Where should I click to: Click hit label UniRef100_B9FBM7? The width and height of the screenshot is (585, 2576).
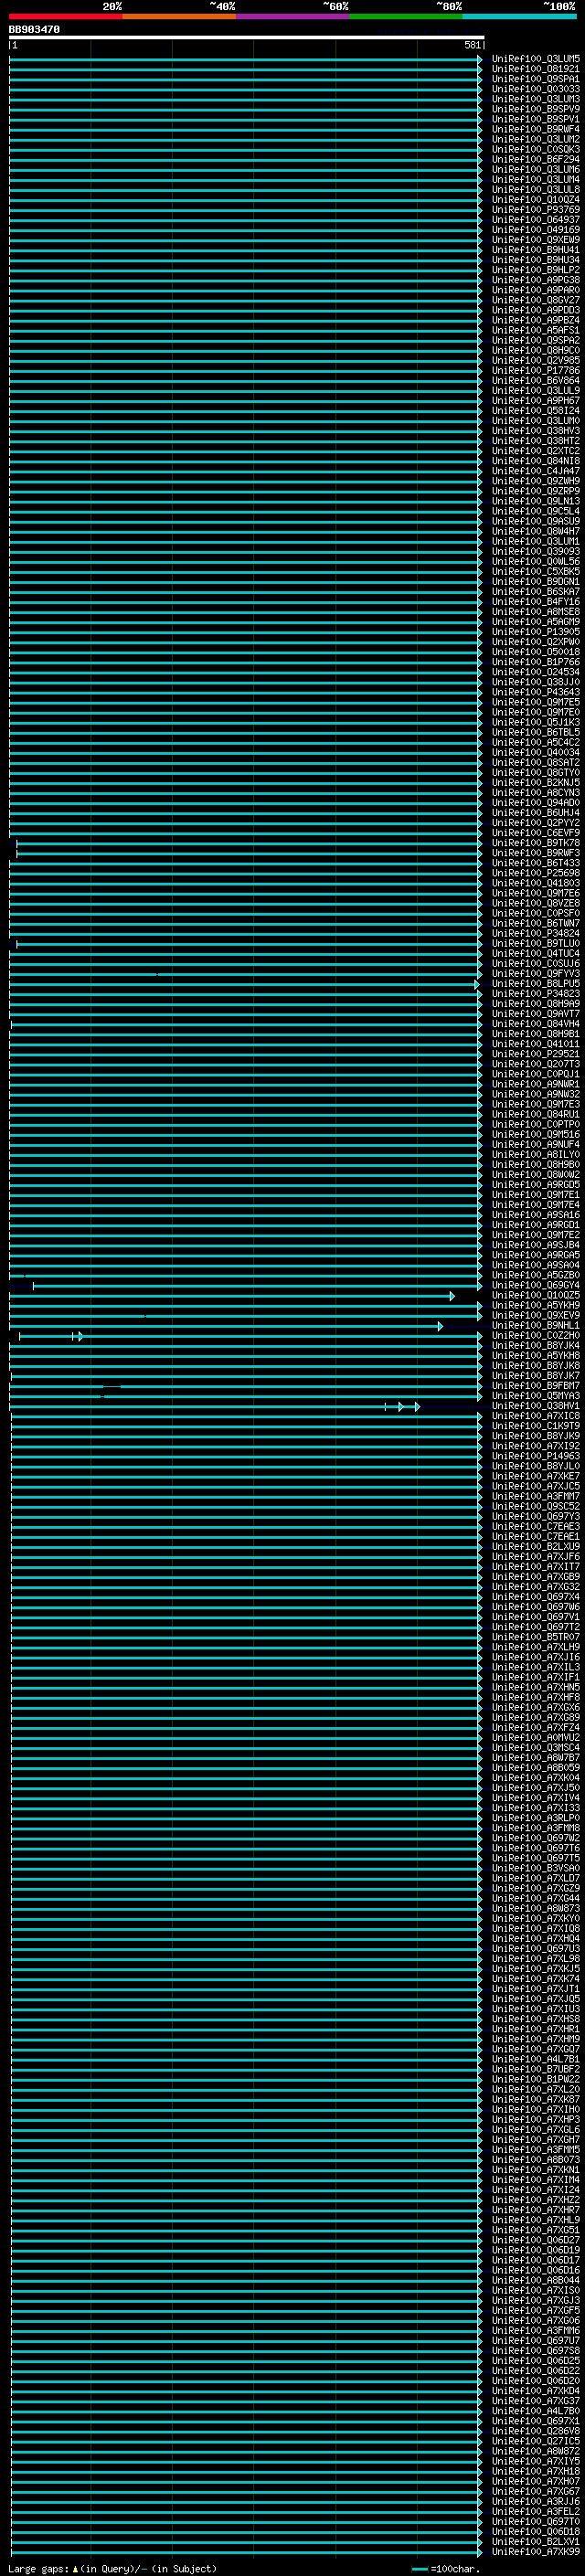(536, 1386)
